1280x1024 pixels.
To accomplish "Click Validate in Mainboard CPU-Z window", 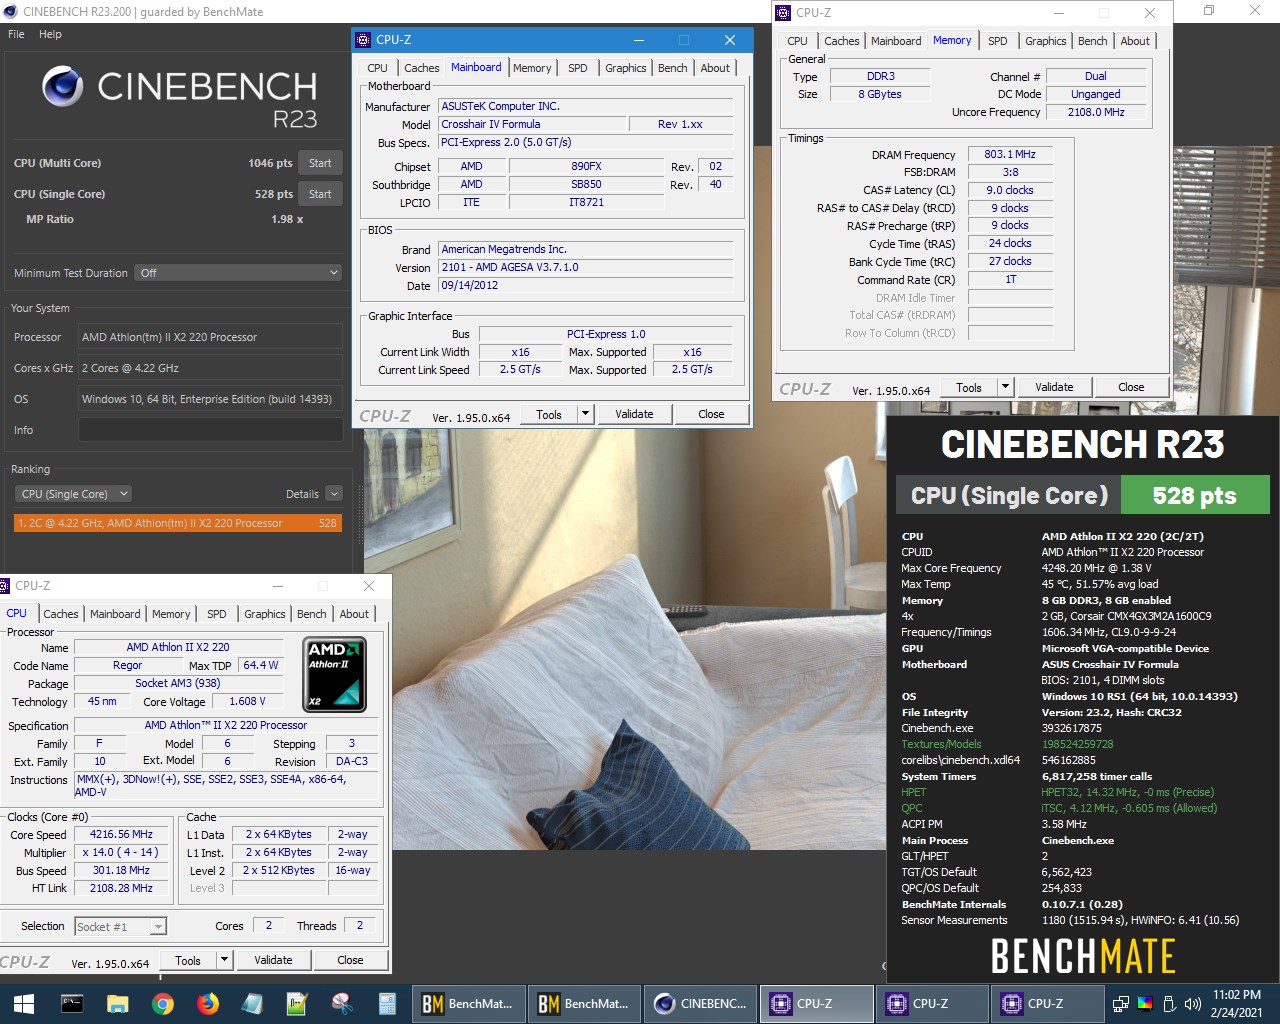I will tap(634, 414).
